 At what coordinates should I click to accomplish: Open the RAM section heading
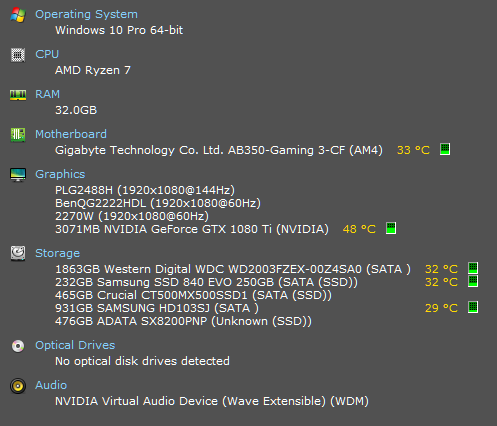48,94
